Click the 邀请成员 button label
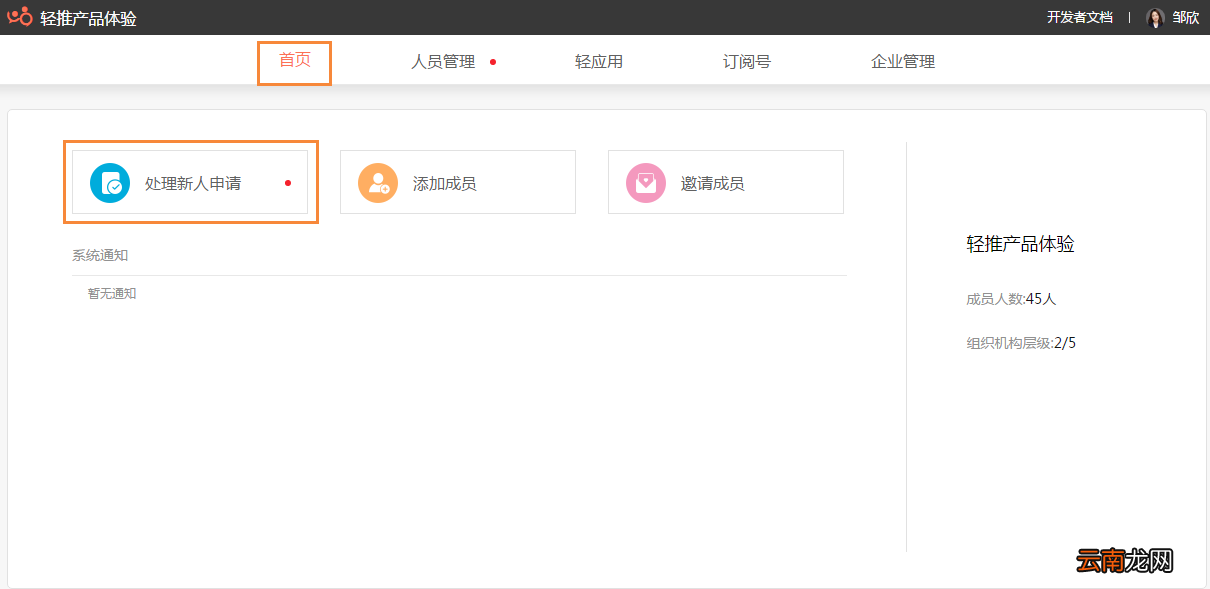Viewport: 1210px width, 589px height. [713, 184]
